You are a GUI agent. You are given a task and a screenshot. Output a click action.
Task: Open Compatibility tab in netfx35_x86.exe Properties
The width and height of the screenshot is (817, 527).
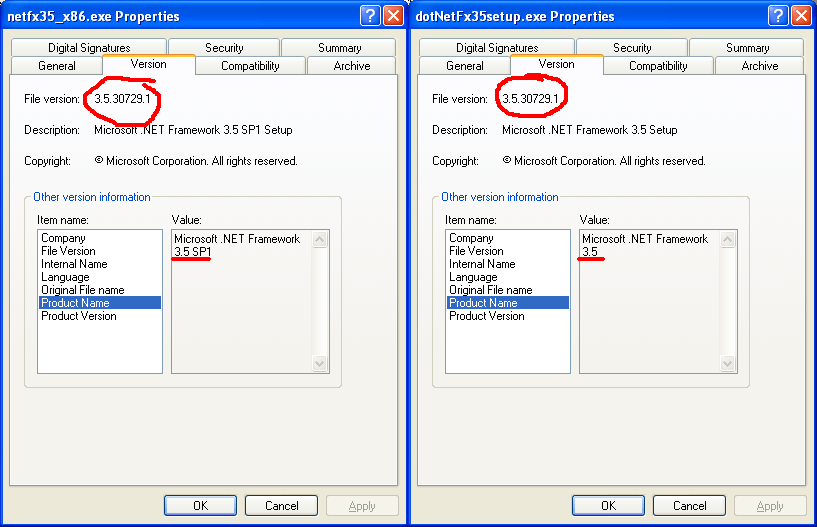point(250,66)
